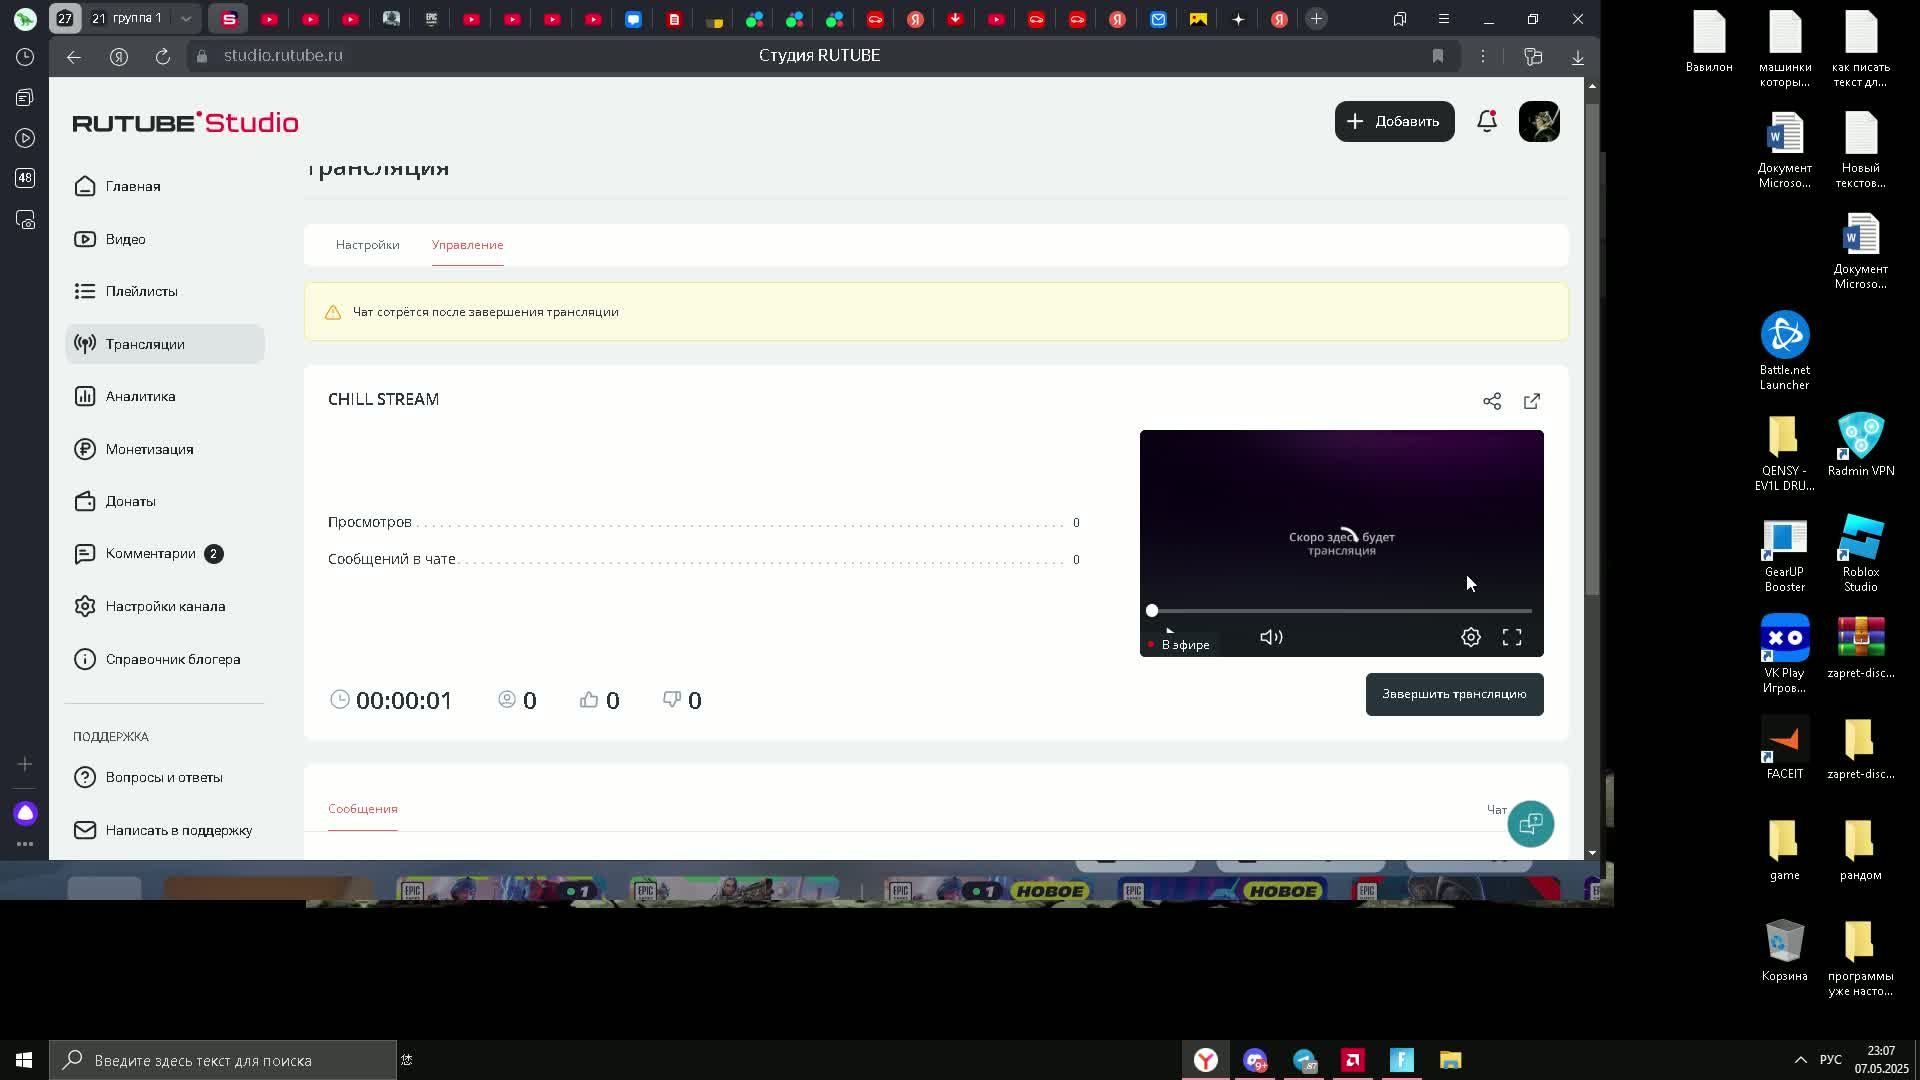Toggle the page bookmark in the address bar

coord(1438,56)
